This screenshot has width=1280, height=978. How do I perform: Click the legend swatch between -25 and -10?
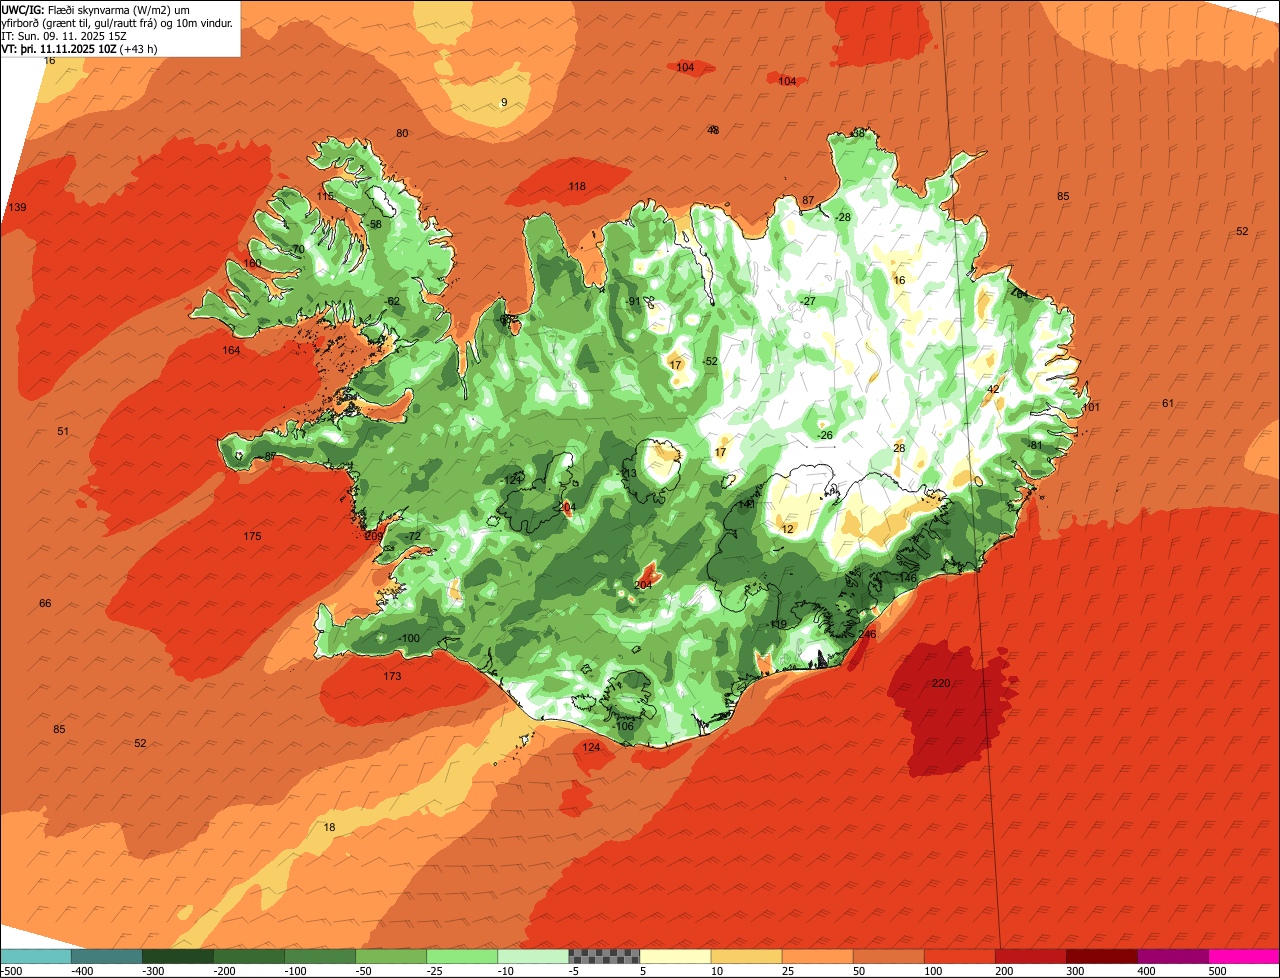[462, 956]
